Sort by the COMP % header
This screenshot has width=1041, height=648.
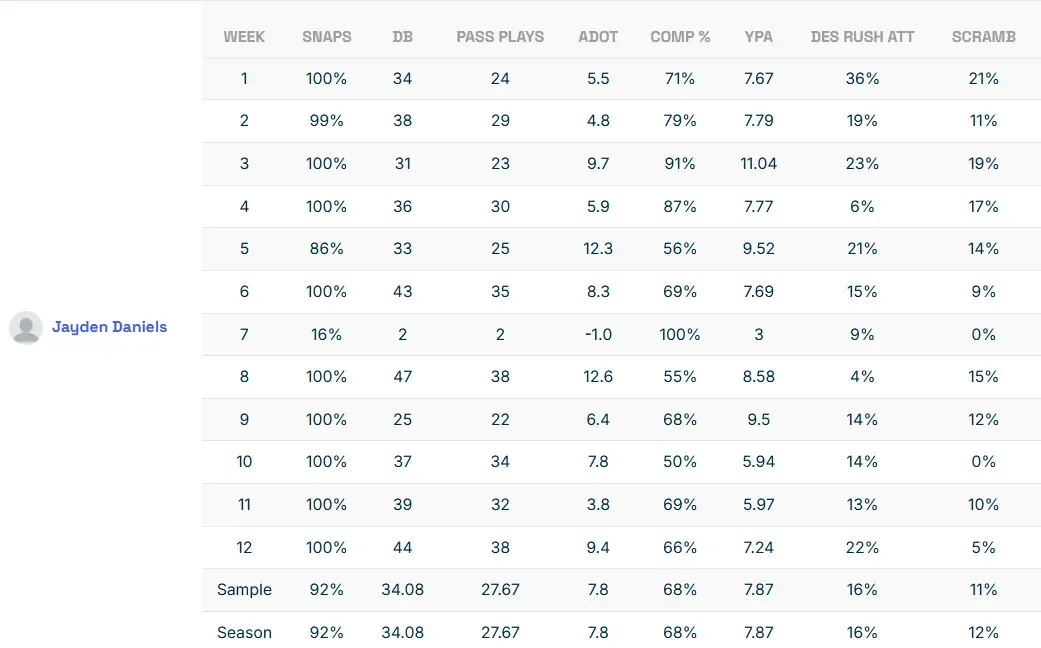(680, 37)
